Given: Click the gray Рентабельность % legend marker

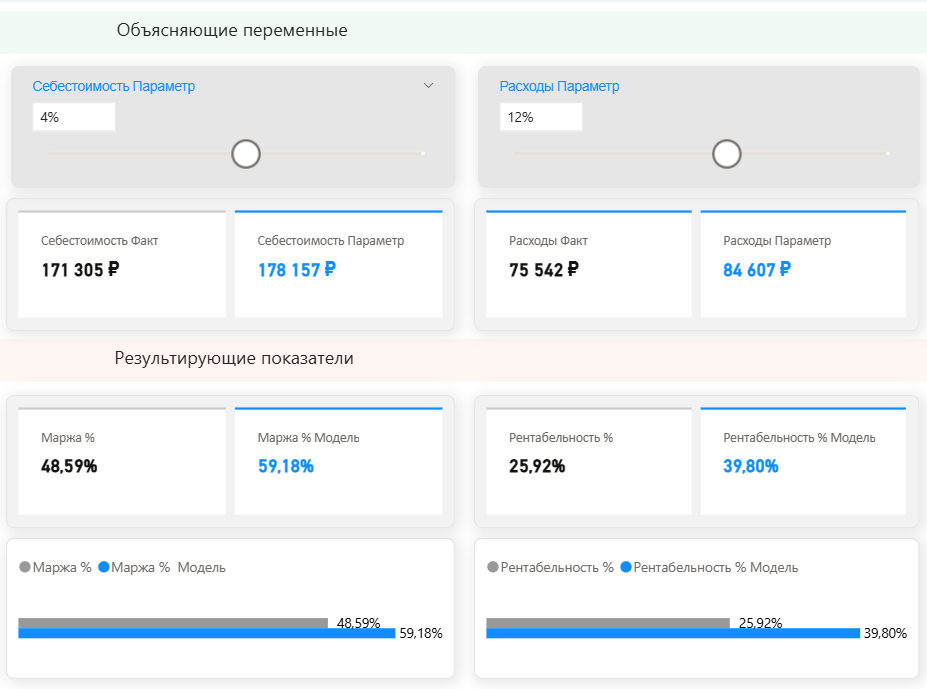Looking at the screenshot, I should (493, 567).
